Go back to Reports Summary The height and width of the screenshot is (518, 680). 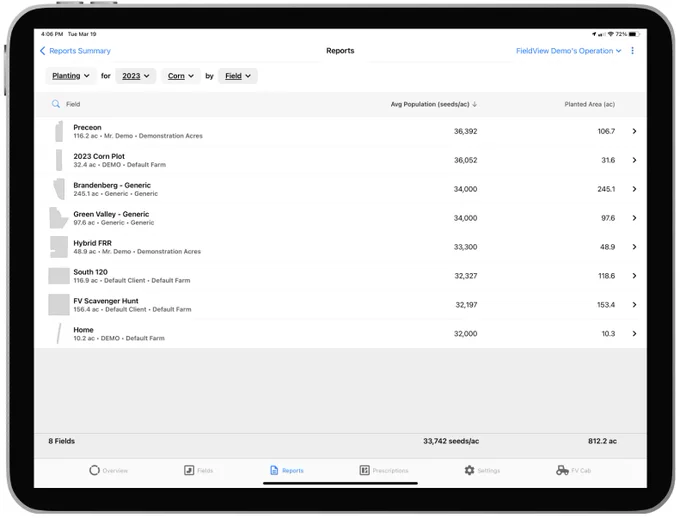coord(75,51)
